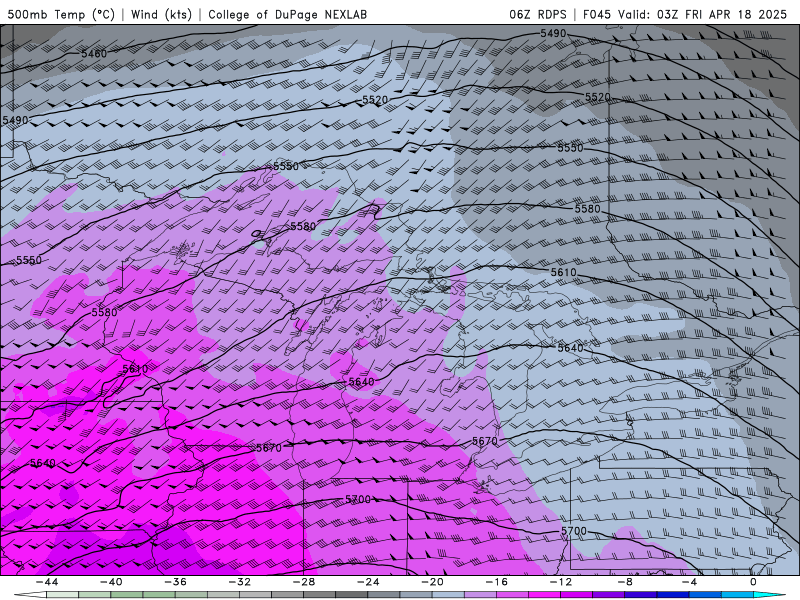
Task: Click the -20 value on the color scale
Action: [433, 582]
